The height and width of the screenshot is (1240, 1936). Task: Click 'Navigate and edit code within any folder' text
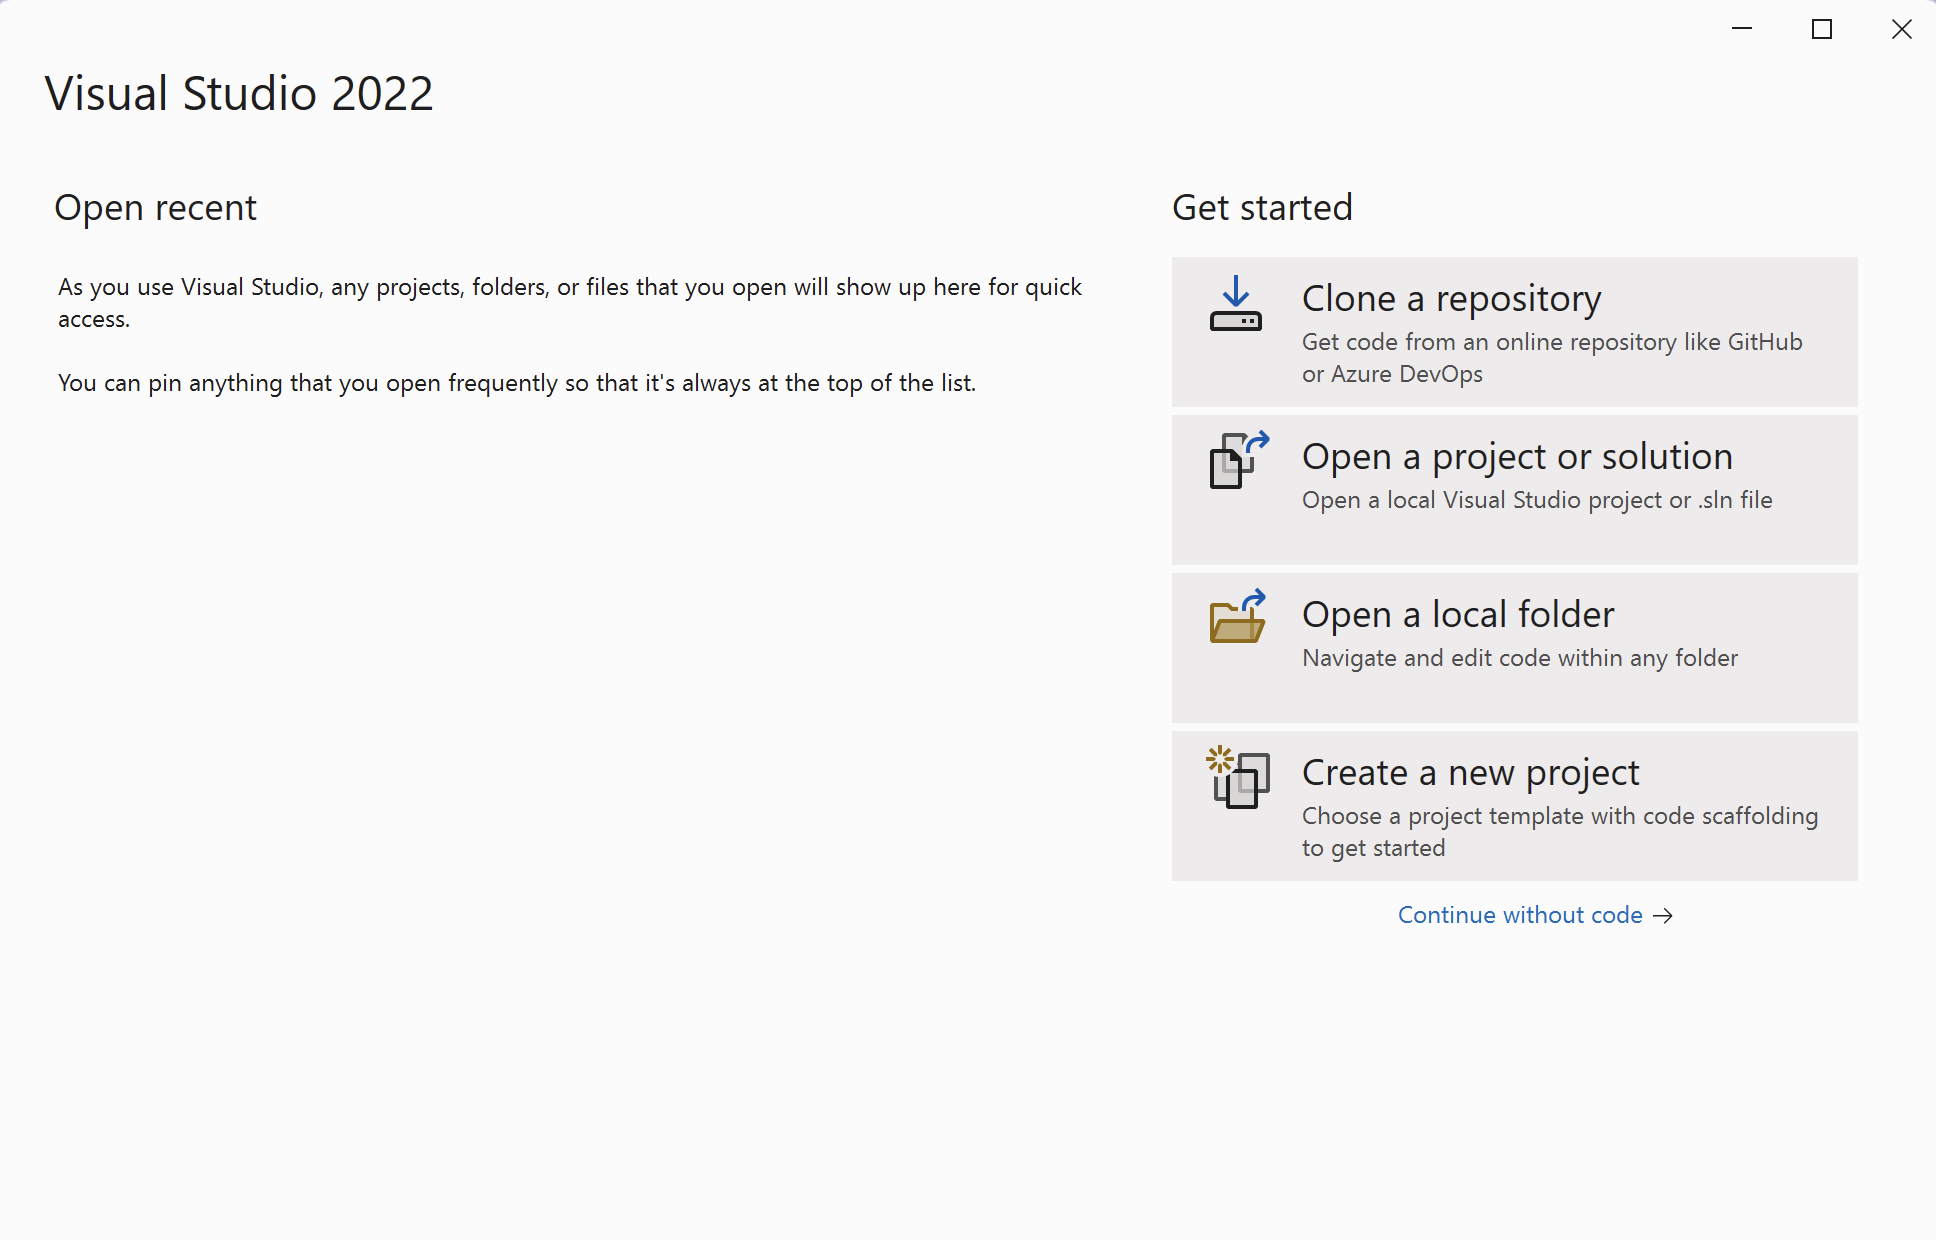coord(1519,658)
